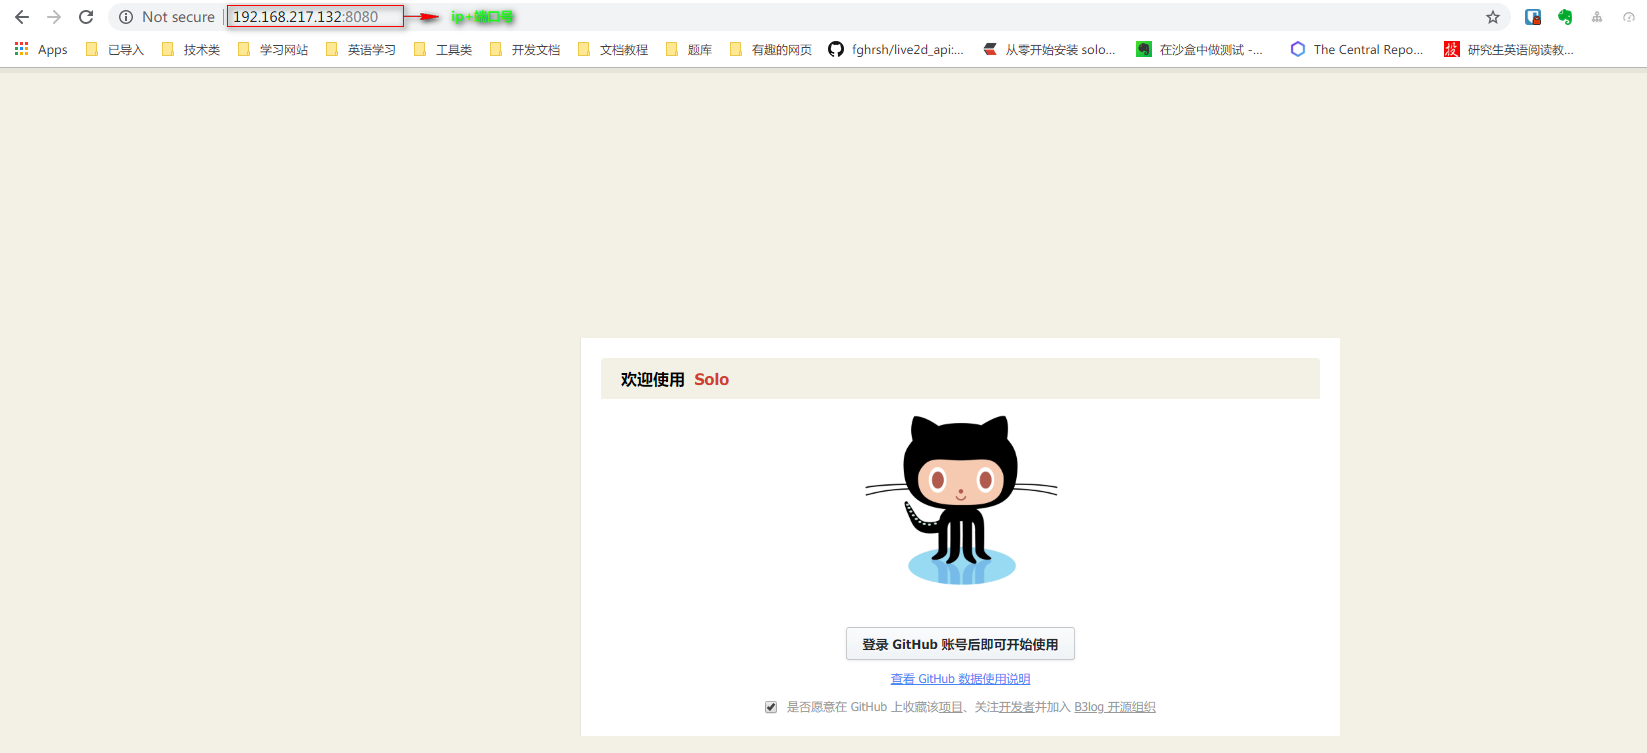The height and width of the screenshot is (753, 1647).
Task: Open the Apps shortcut in the bookmarks bar
Action: [41, 49]
